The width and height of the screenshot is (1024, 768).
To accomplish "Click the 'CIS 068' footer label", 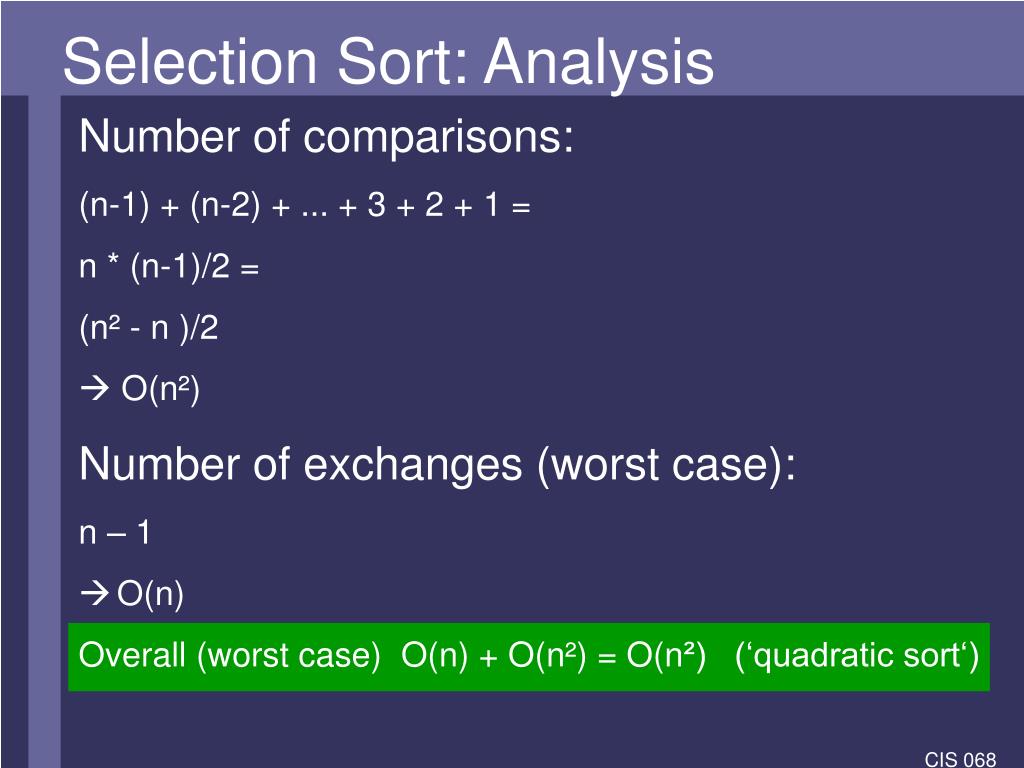I will 961,760.
